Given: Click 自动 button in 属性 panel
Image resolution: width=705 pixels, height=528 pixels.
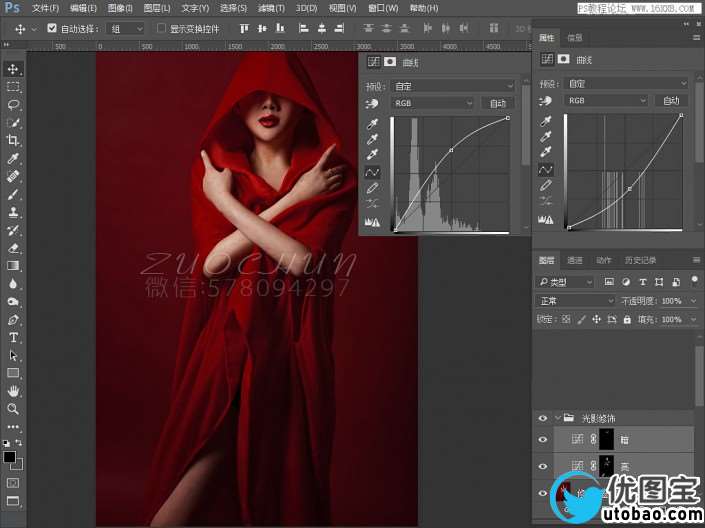Looking at the screenshot, I should coord(671,100).
